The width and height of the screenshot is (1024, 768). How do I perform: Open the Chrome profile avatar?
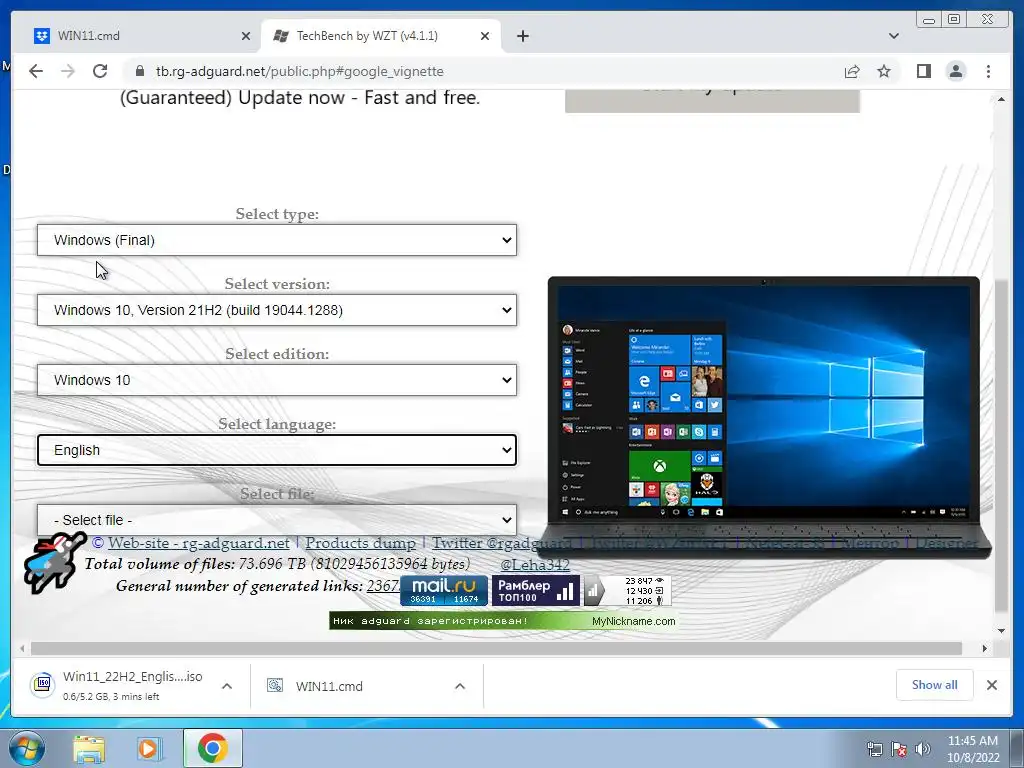point(956,71)
